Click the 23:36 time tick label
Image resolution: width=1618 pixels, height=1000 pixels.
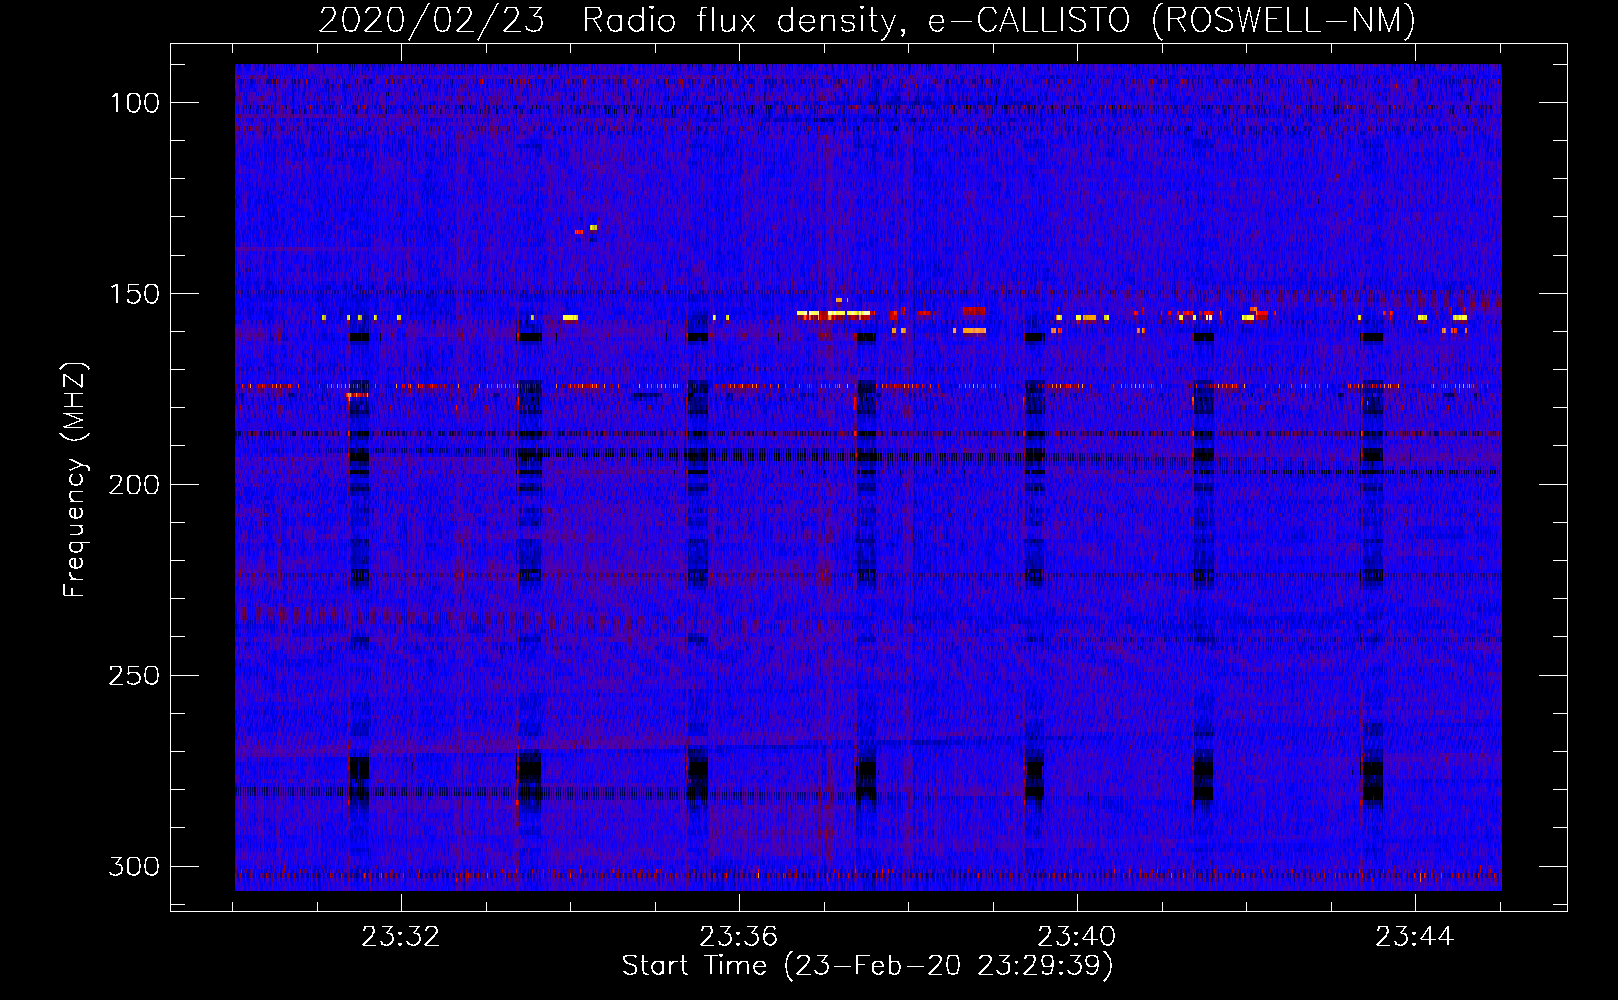pyautogui.click(x=739, y=937)
